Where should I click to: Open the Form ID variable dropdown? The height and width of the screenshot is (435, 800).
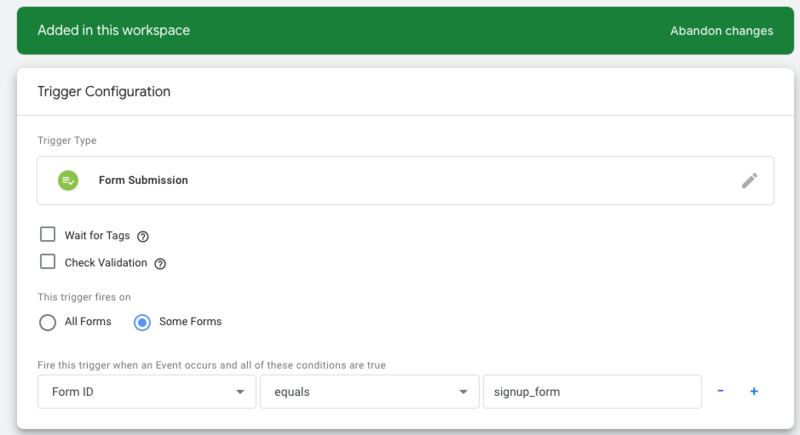pyautogui.click(x=146, y=392)
